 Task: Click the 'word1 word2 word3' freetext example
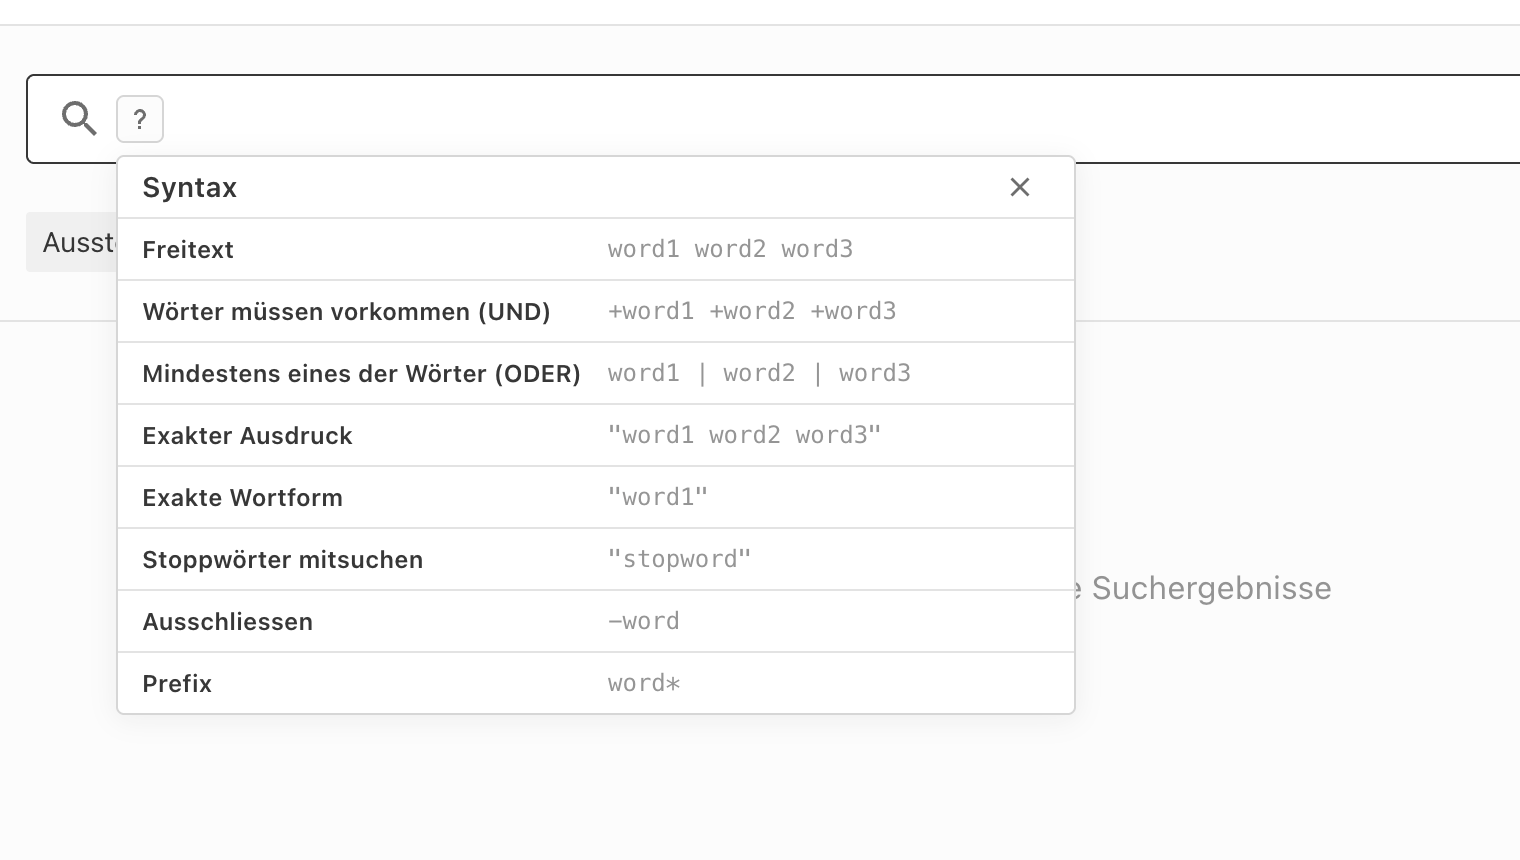(730, 249)
